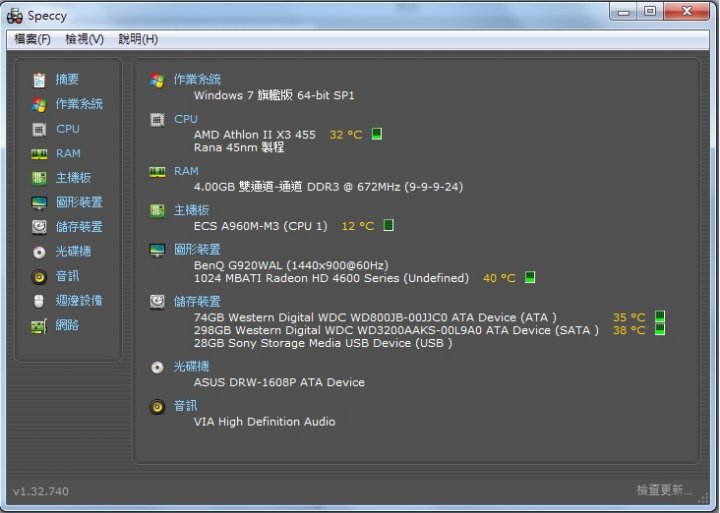Select text 28GB Sony Storage Media USB Device
This screenshot has width=720, height=513.
click(x=302, y=343)
